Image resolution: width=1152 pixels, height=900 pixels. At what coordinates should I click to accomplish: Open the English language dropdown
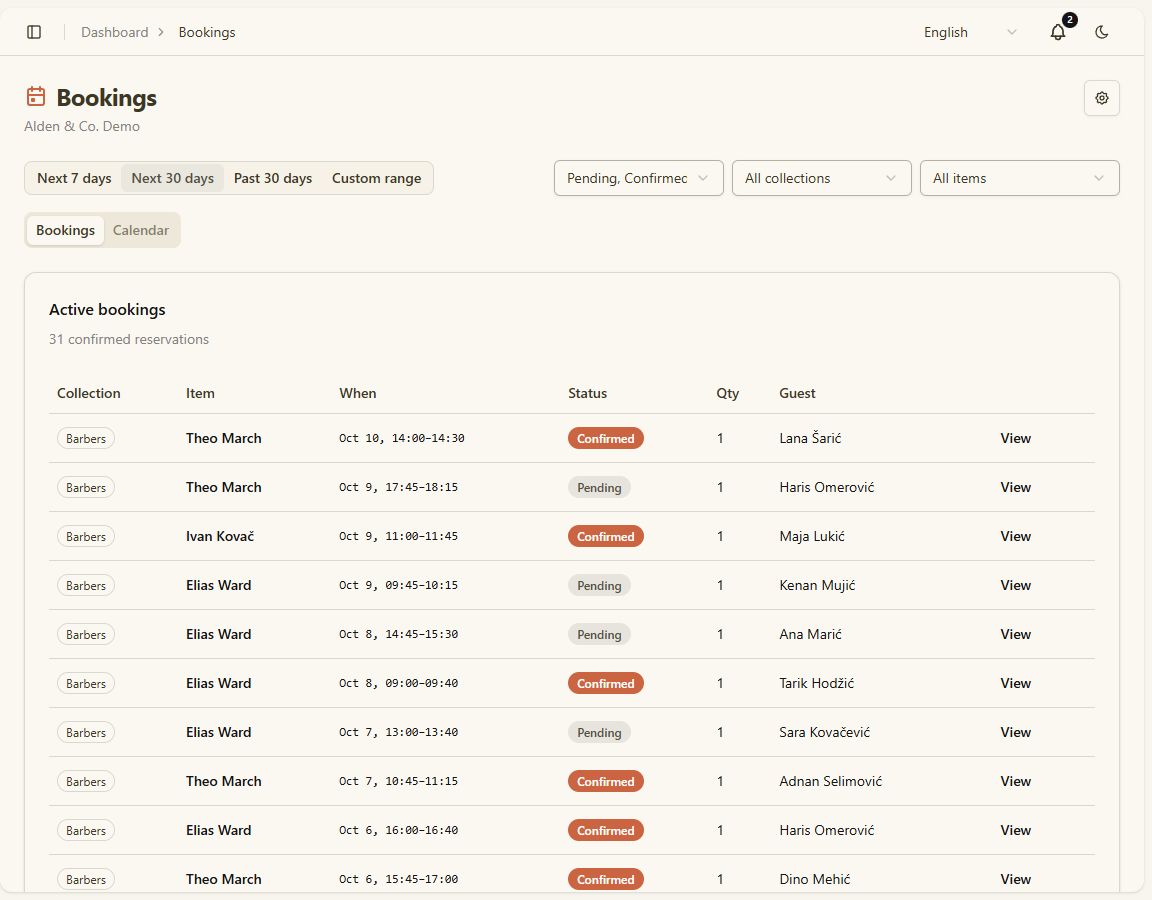tap(970, 32)
